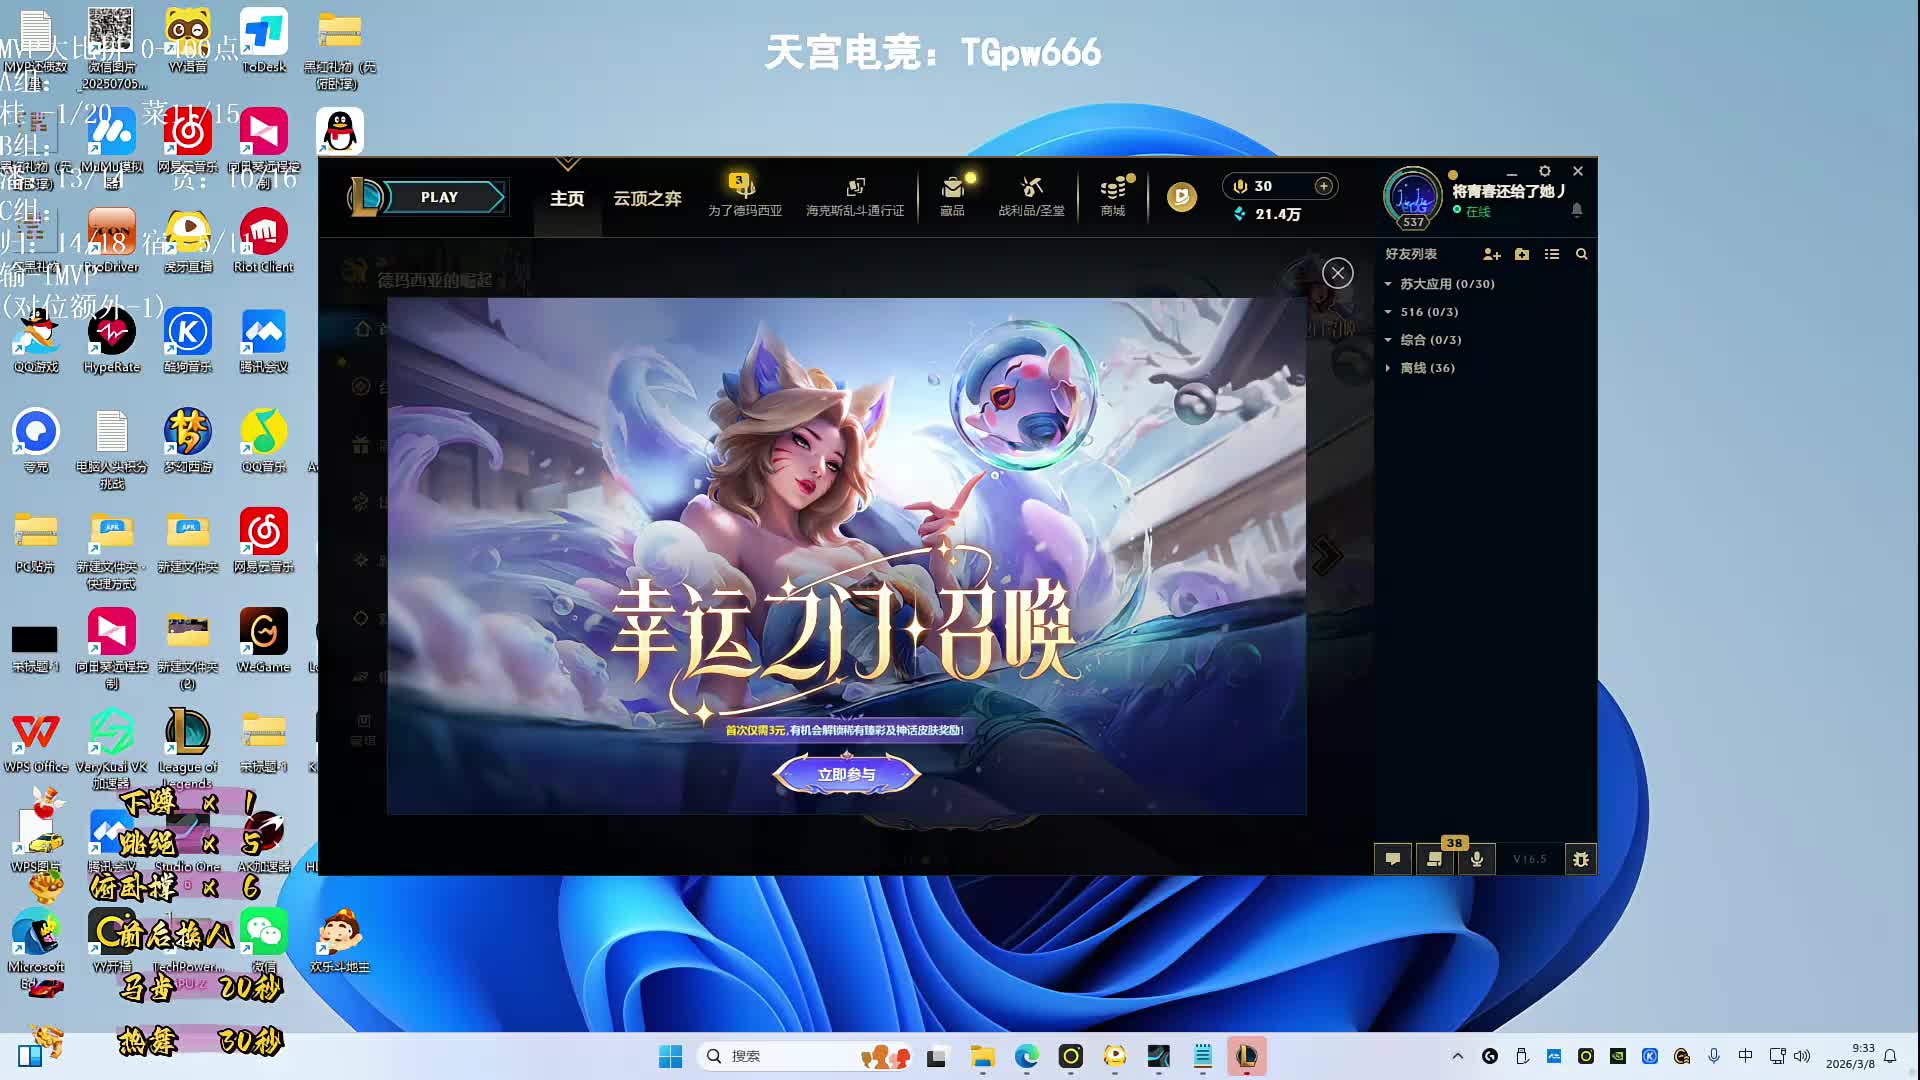Click the add friend icon
Screen dimensions: 1920x1080
[x=1491, y=254]
